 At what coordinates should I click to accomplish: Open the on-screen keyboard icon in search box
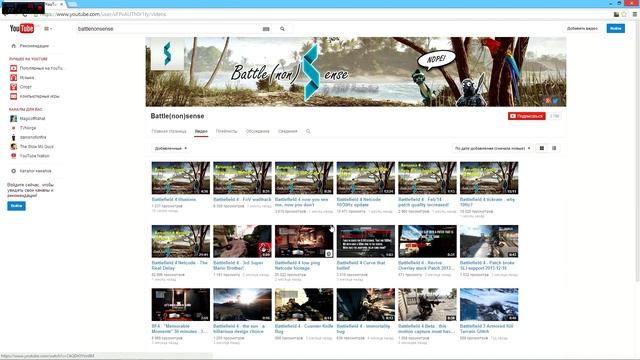266,29
